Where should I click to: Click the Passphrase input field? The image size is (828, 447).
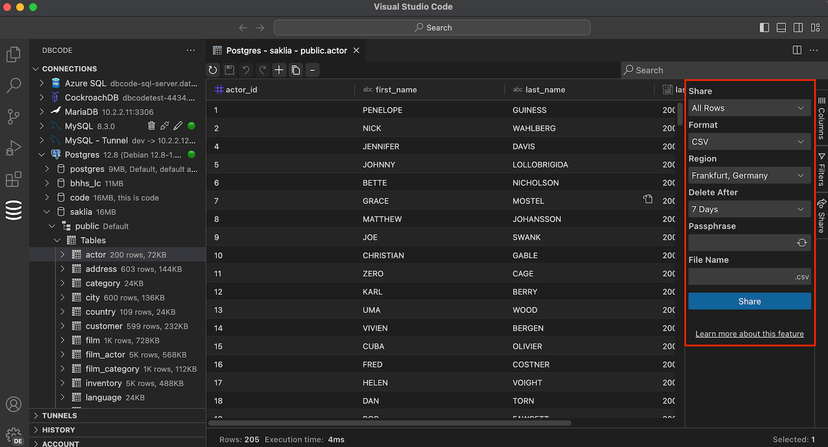749,243
